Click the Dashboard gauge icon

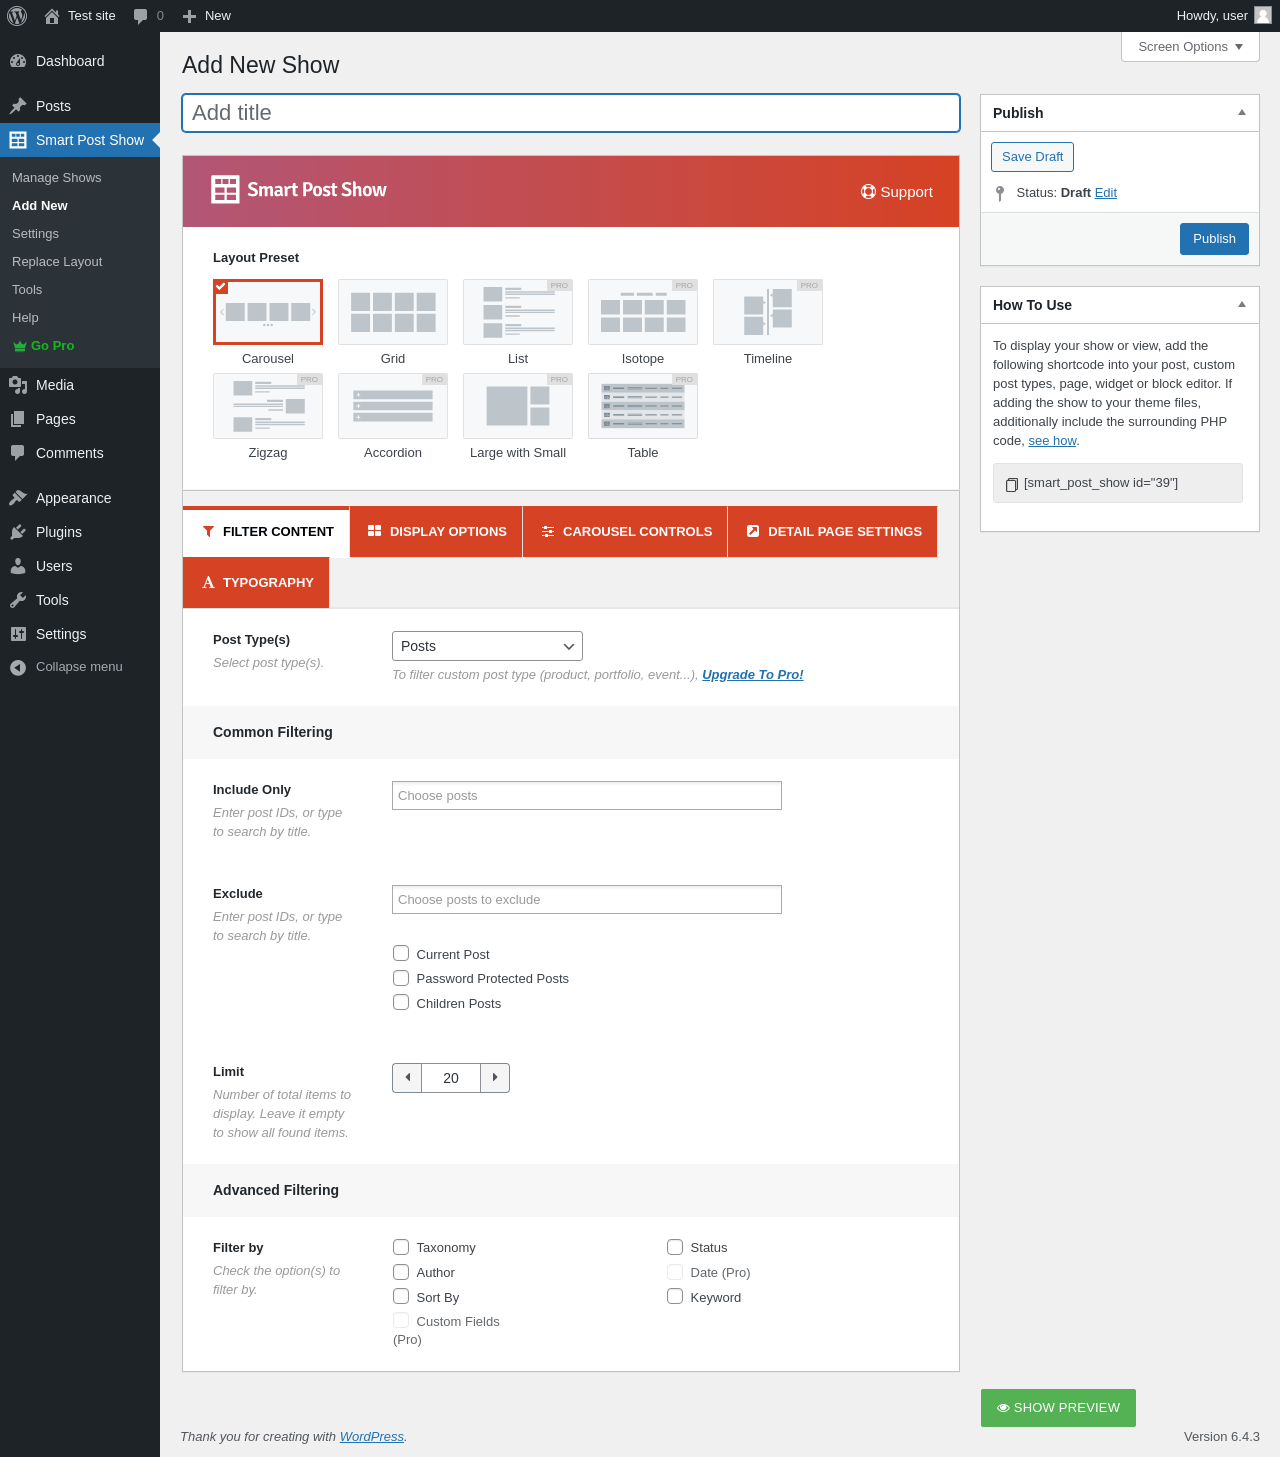coord(18,61)
